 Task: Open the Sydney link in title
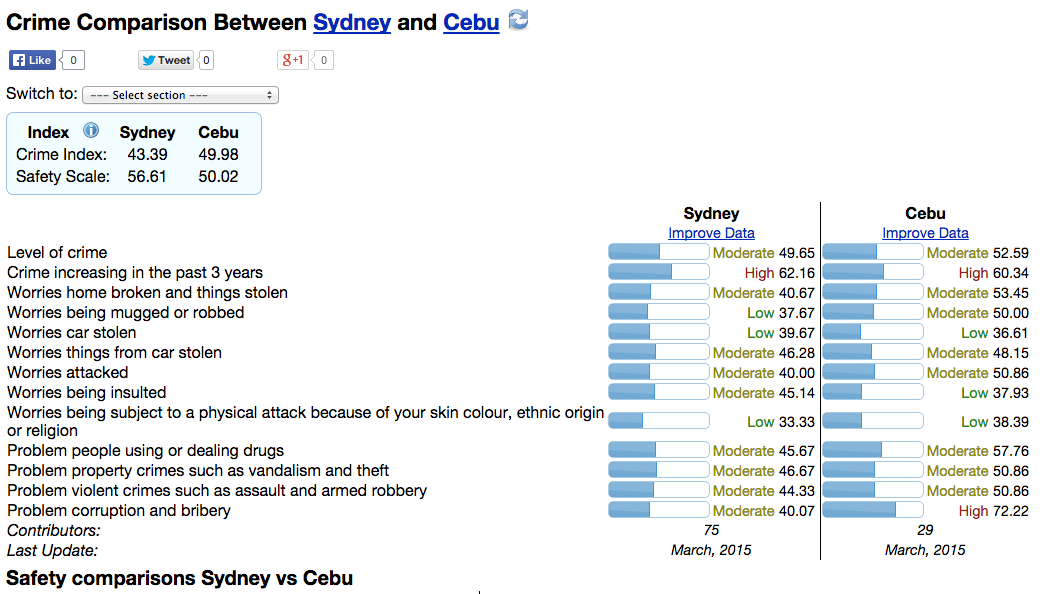[352, 22]
